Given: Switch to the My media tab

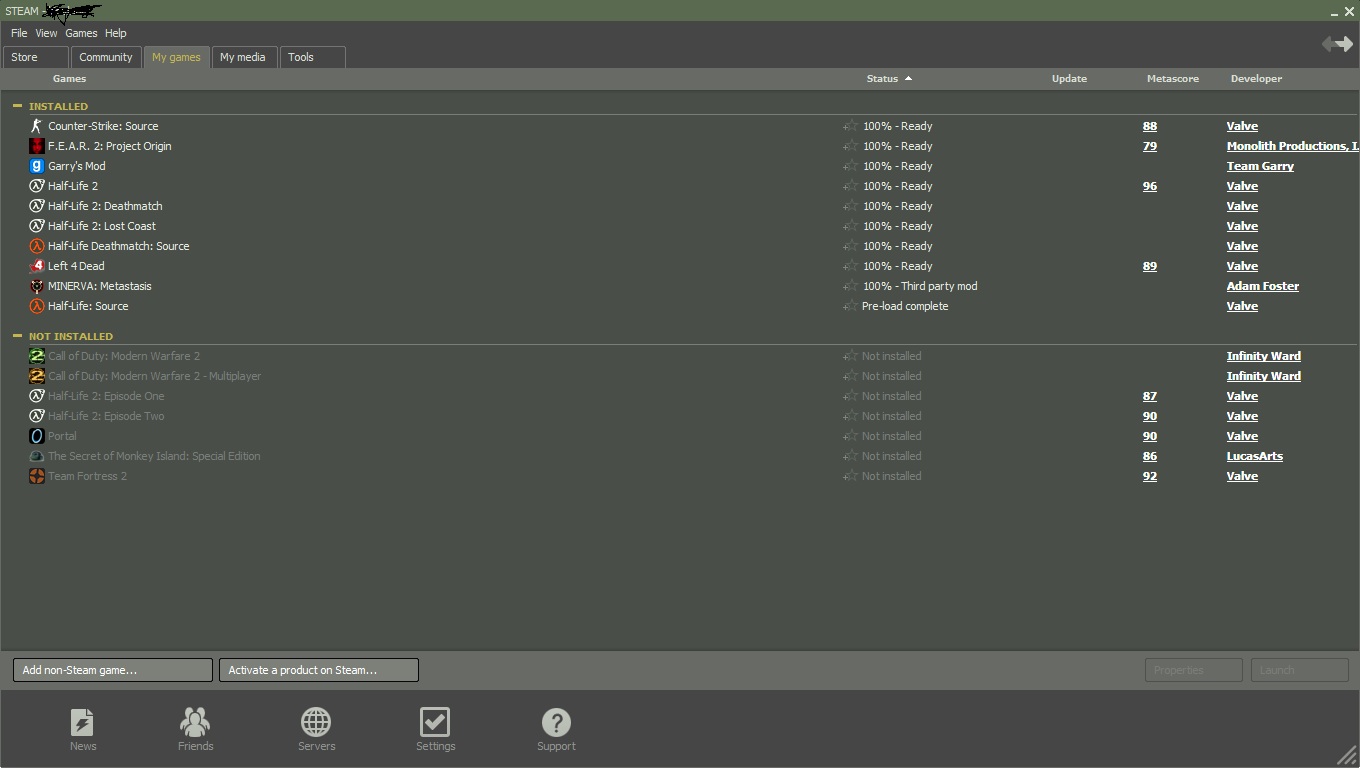Looking at the screenshot, I should click(243, 57).
